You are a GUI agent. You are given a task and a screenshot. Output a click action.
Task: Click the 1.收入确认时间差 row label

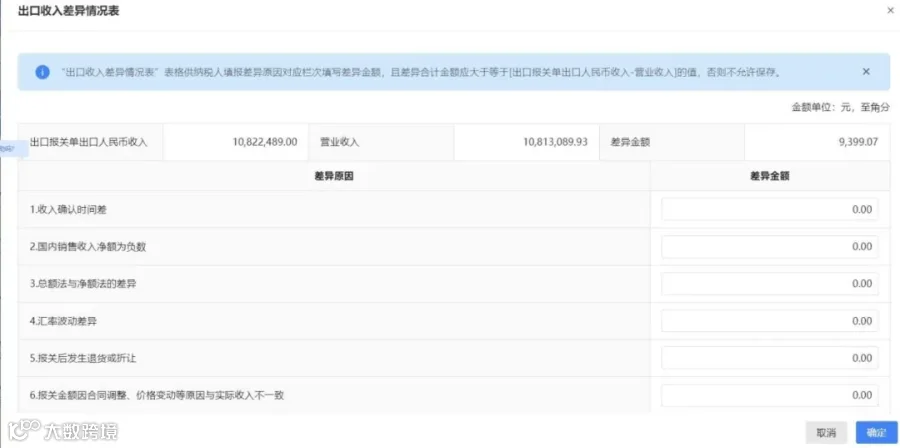(x=68, y=210)
